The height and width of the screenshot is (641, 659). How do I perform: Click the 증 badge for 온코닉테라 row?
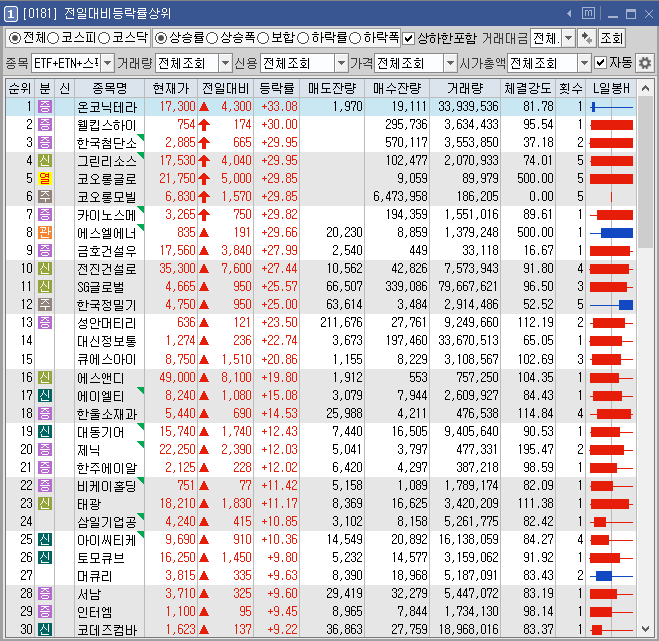click(45, 107)
